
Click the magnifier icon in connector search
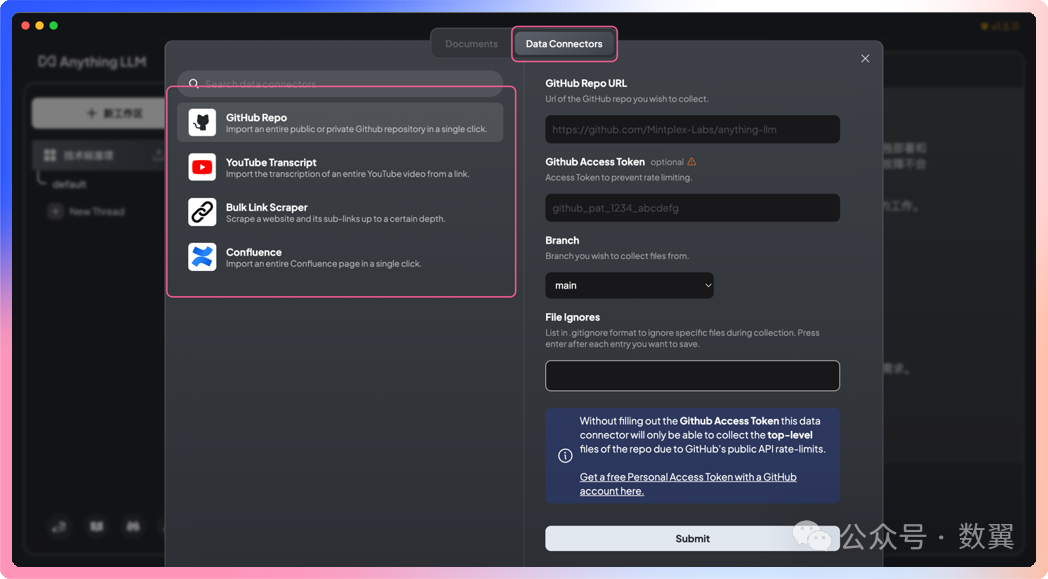pyautogui.click(x=193, y=84)
